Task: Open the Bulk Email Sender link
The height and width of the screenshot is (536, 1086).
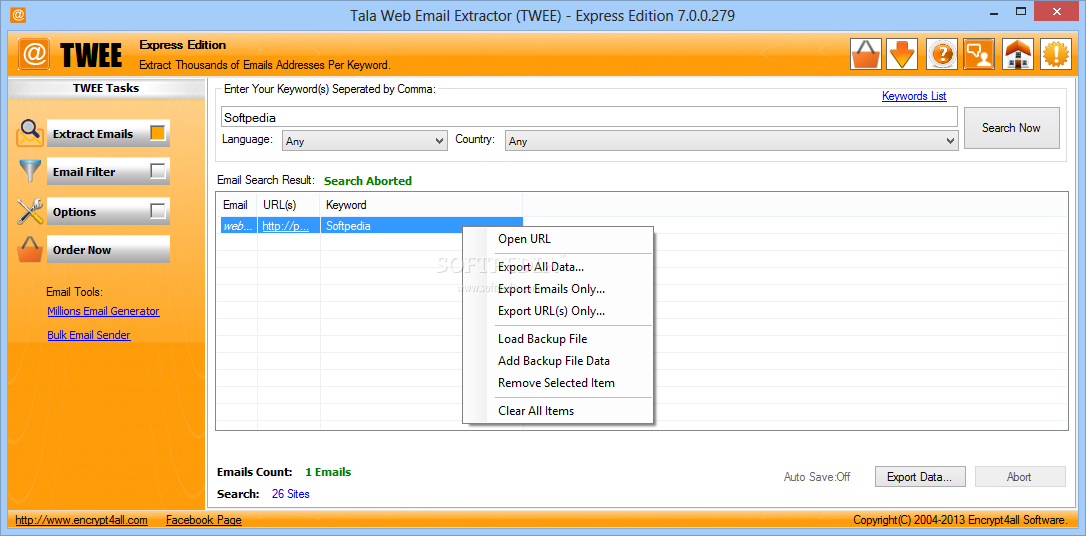Action: (89, 335)
